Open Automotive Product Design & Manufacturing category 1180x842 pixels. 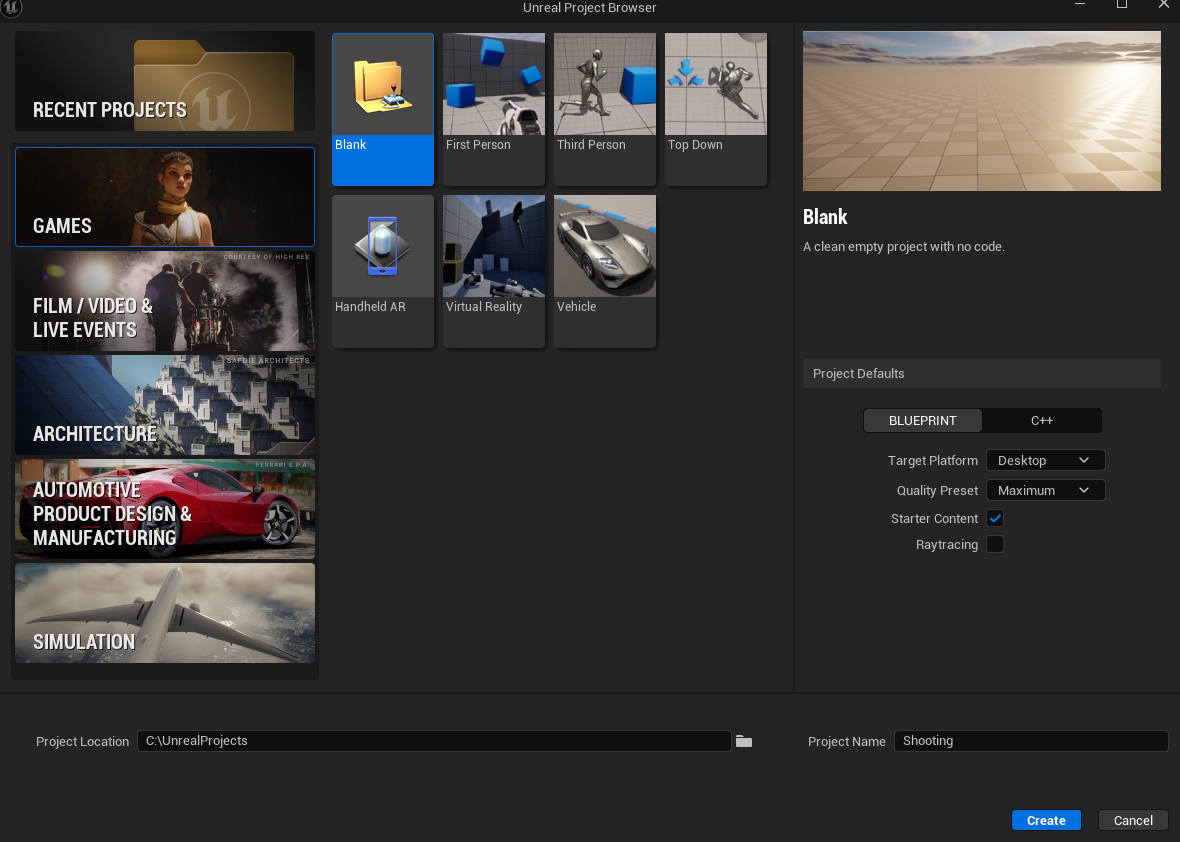click(x=165, y=509)
